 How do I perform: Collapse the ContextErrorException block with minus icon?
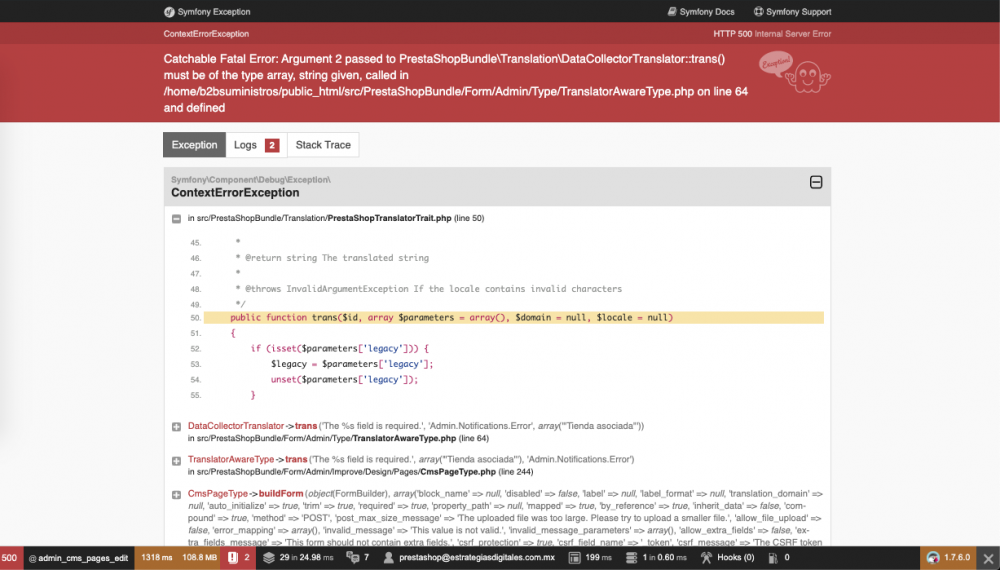point(816,182)
